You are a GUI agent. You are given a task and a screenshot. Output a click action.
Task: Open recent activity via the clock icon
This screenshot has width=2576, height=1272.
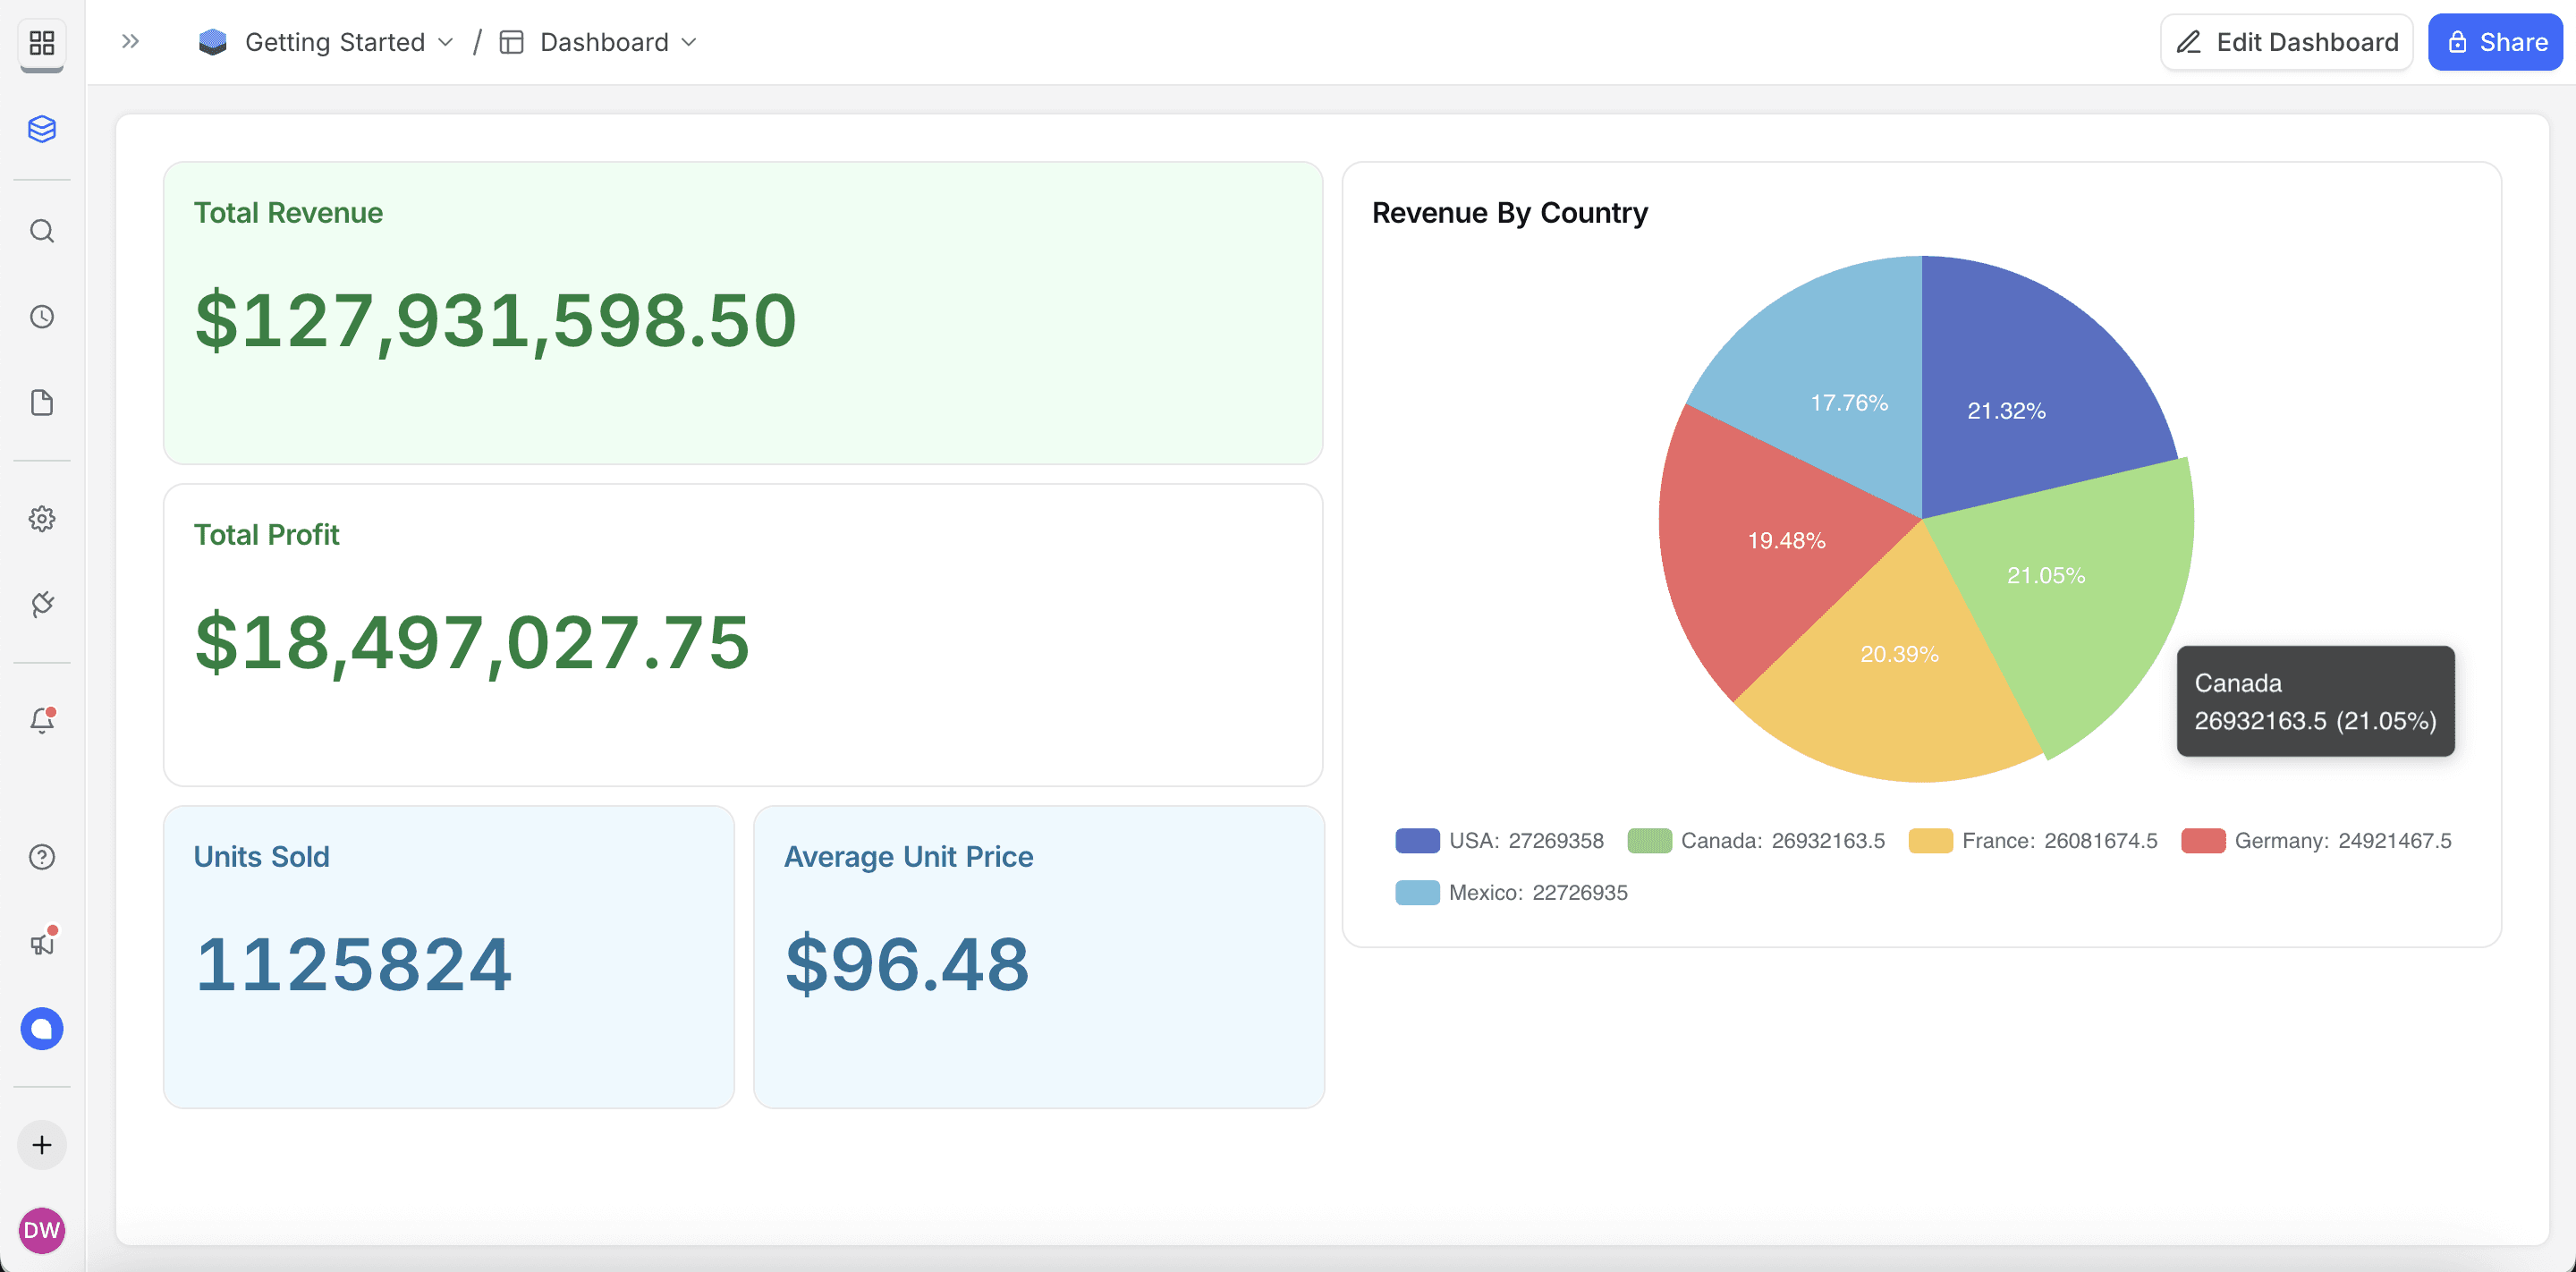[42, 317]
